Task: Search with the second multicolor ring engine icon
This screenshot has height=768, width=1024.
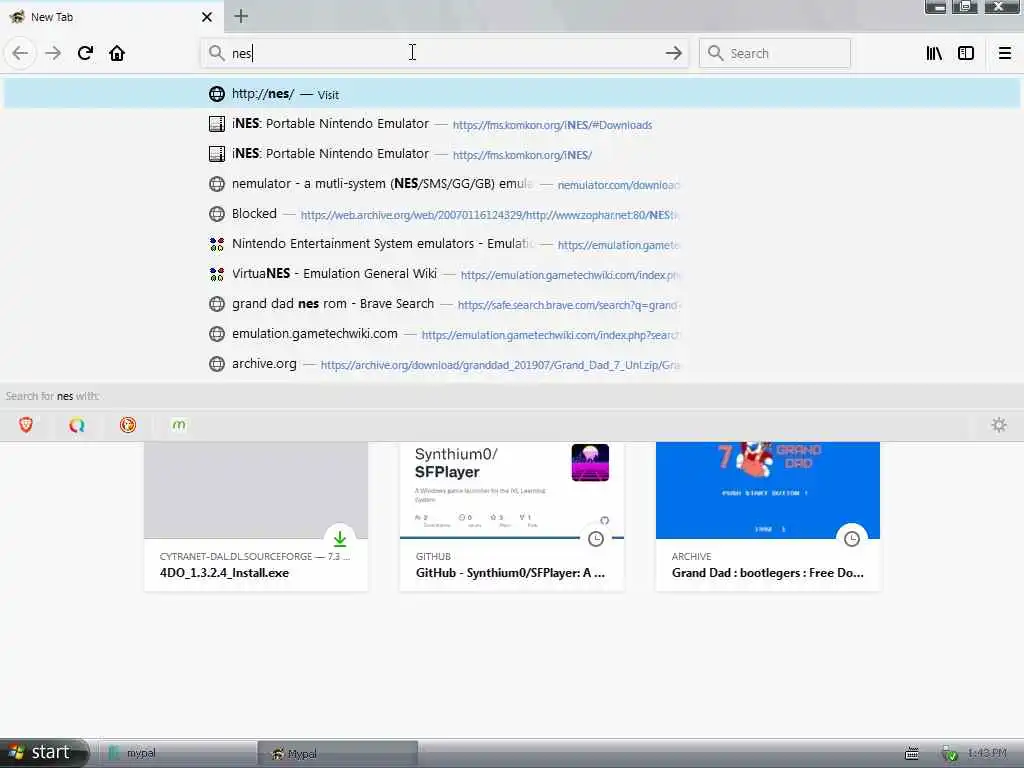Action: 77,425
